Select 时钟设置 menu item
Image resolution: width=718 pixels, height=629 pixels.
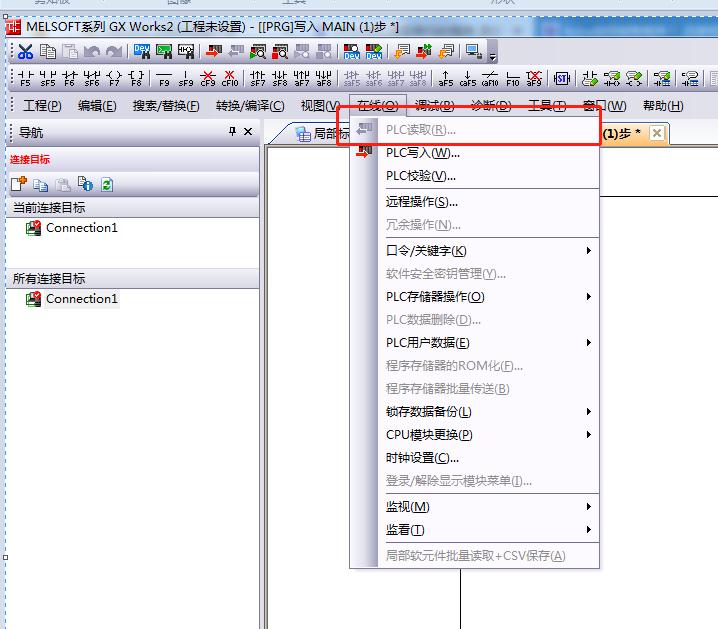point(423,458)
